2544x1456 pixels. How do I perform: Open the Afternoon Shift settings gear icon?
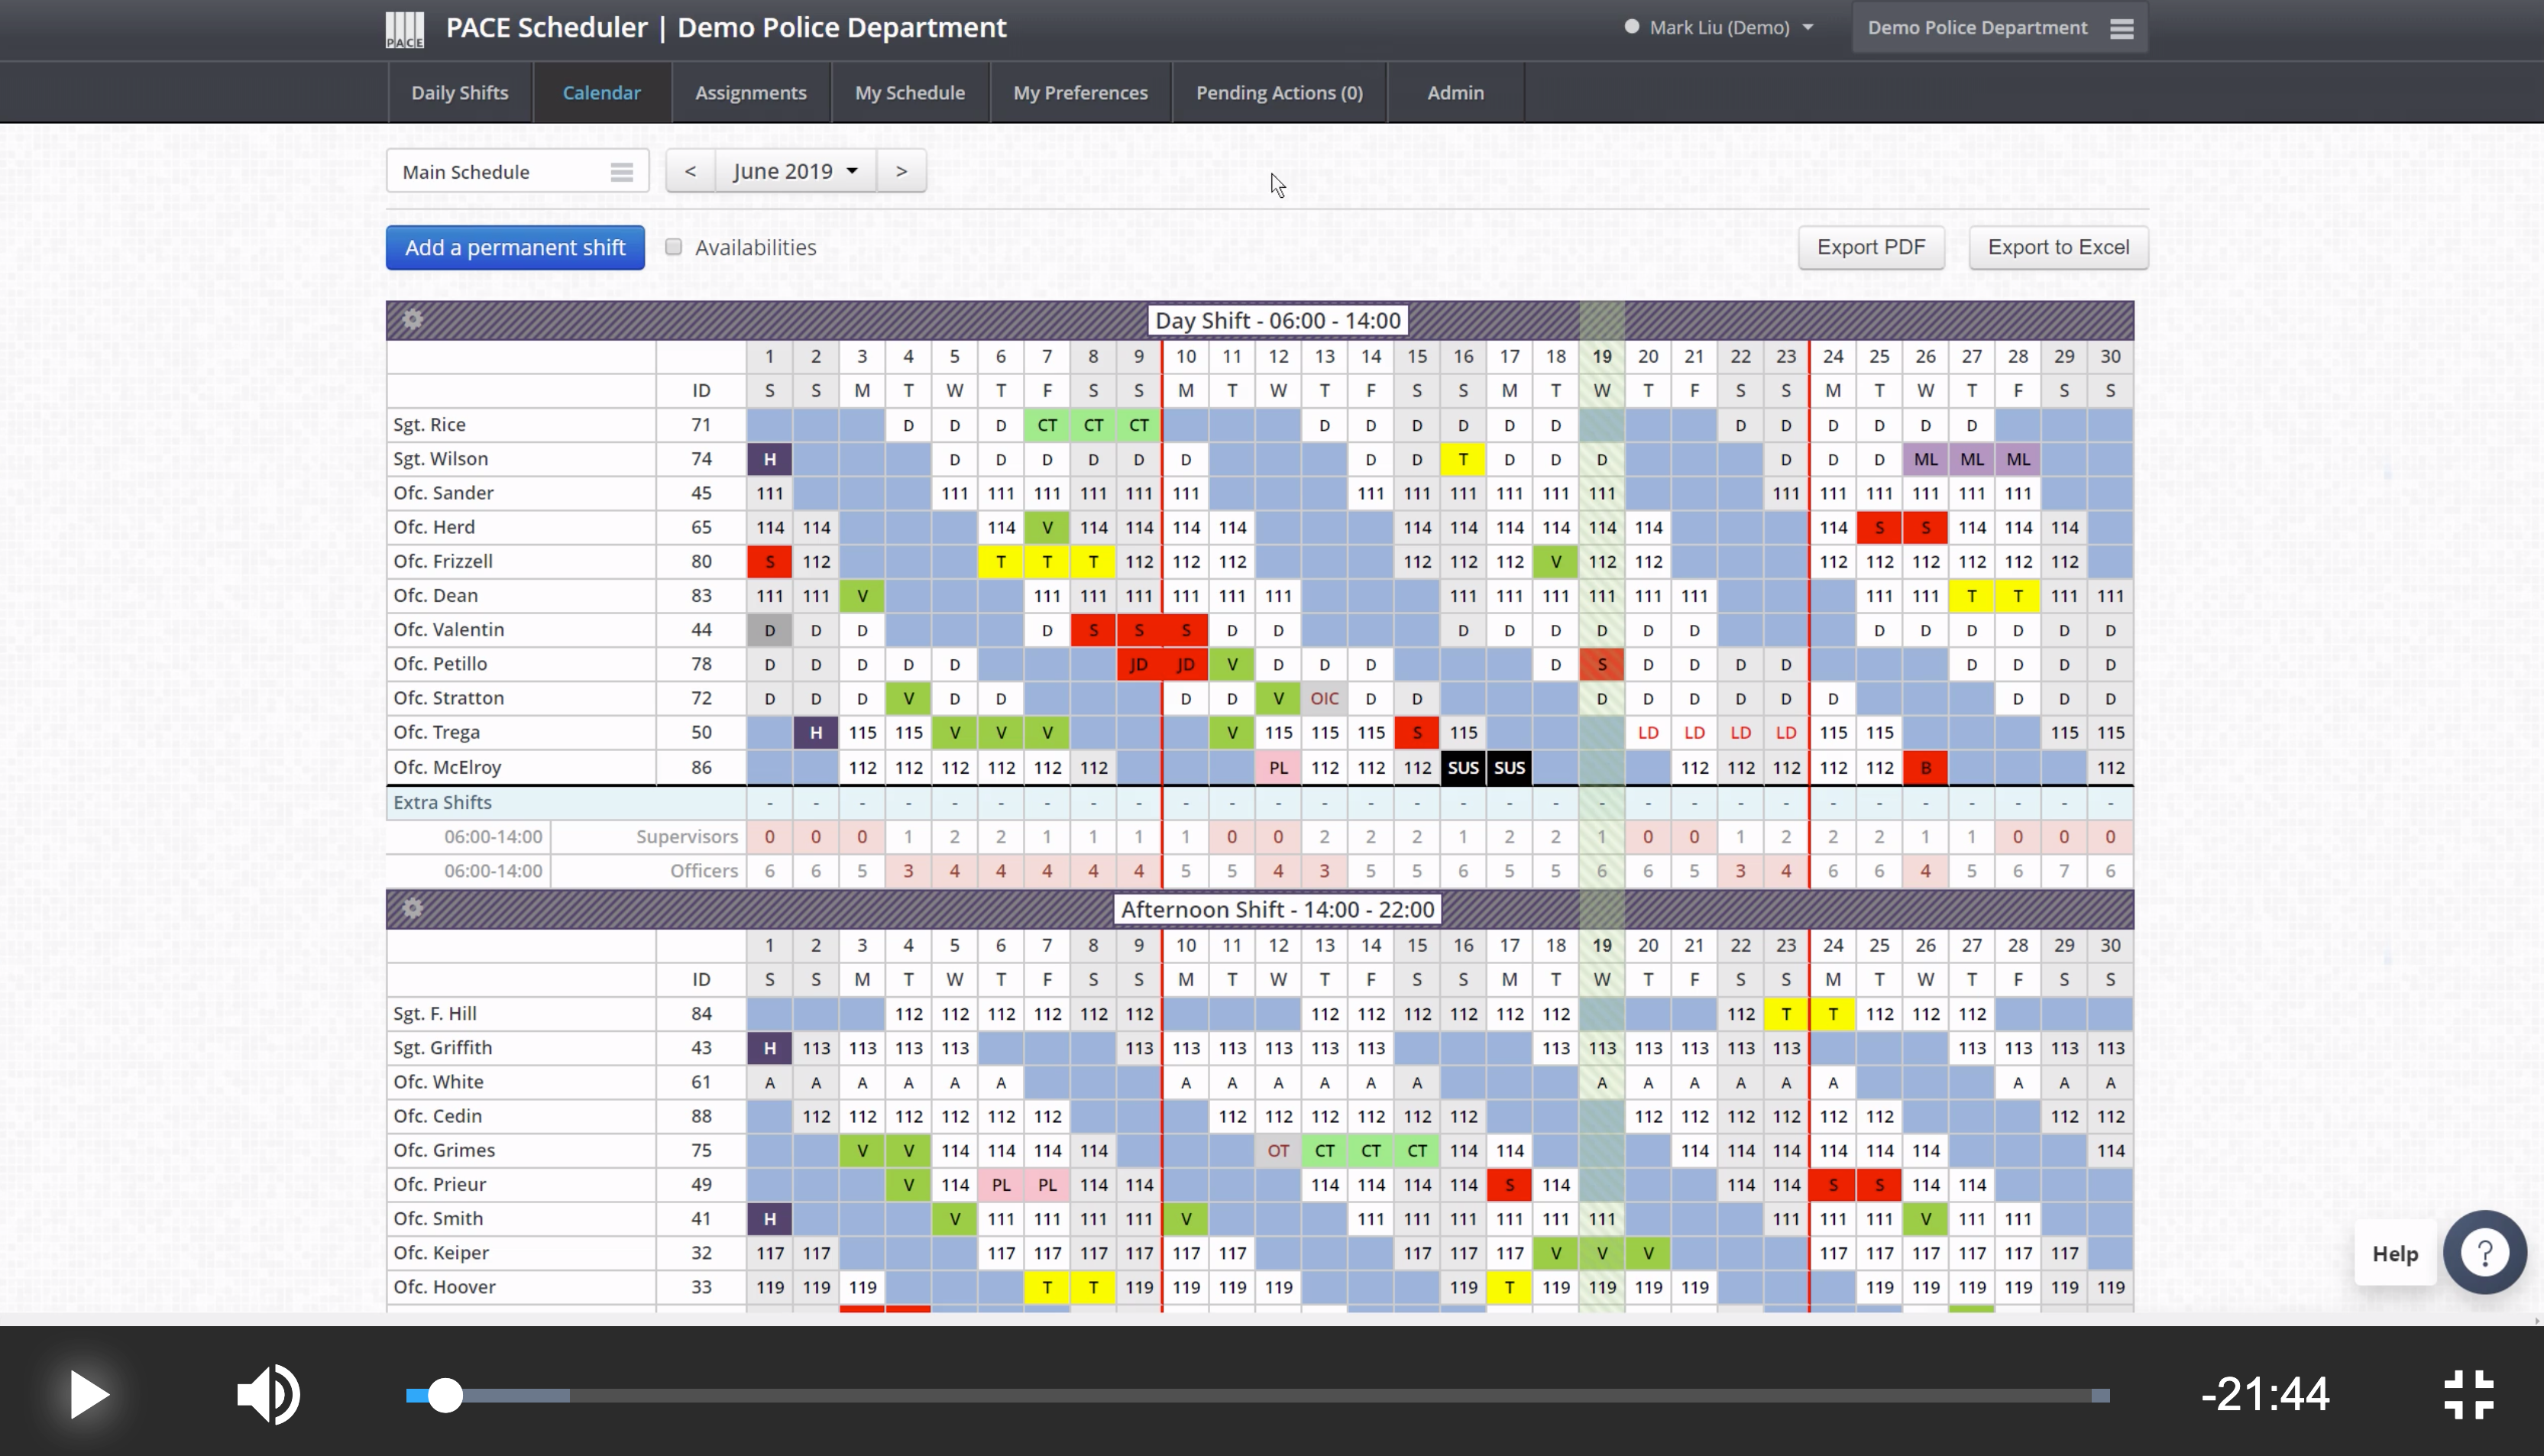[412, 909]
